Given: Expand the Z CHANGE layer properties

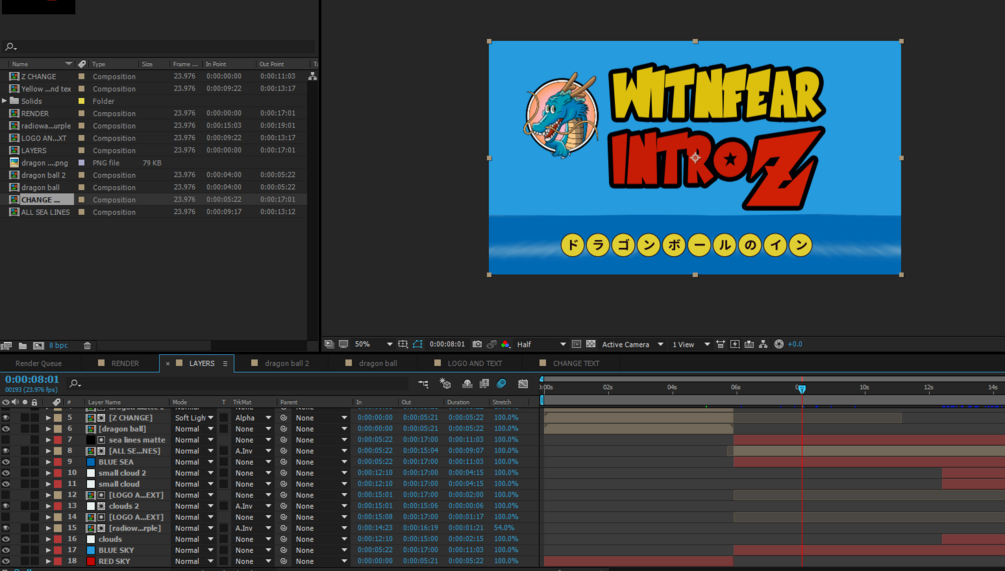Looking at the screenshot, I should 48,418.
